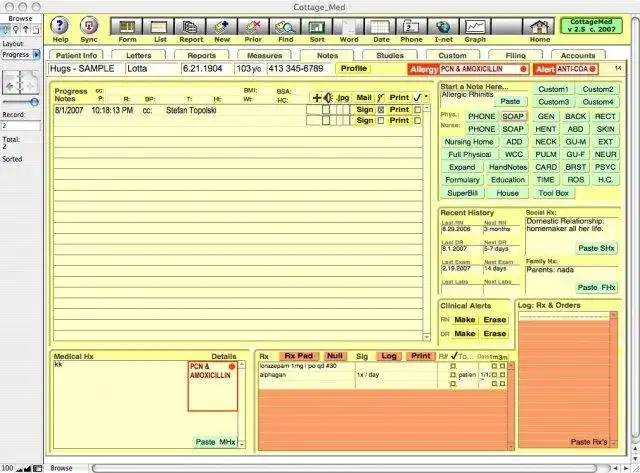Image resolution: width=640 pixels, height=473 pixels.
Task: Open the Date calendar icon
Action: pos(380,27)
